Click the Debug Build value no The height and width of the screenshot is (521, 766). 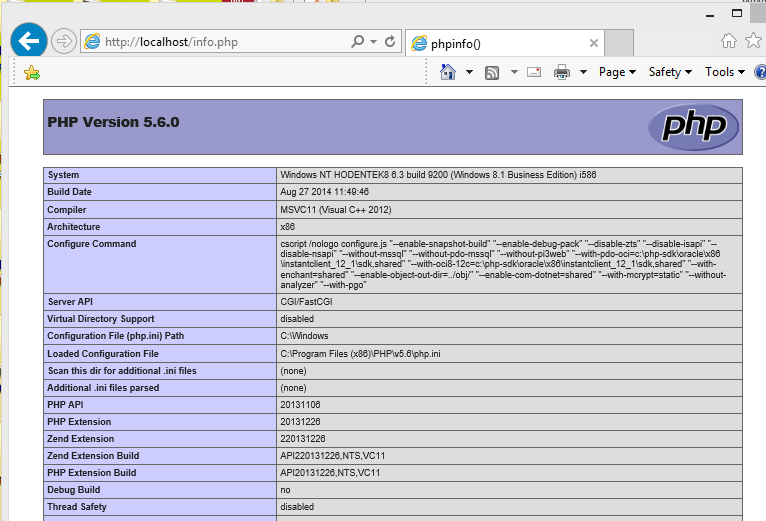click(x=285, y=490)
